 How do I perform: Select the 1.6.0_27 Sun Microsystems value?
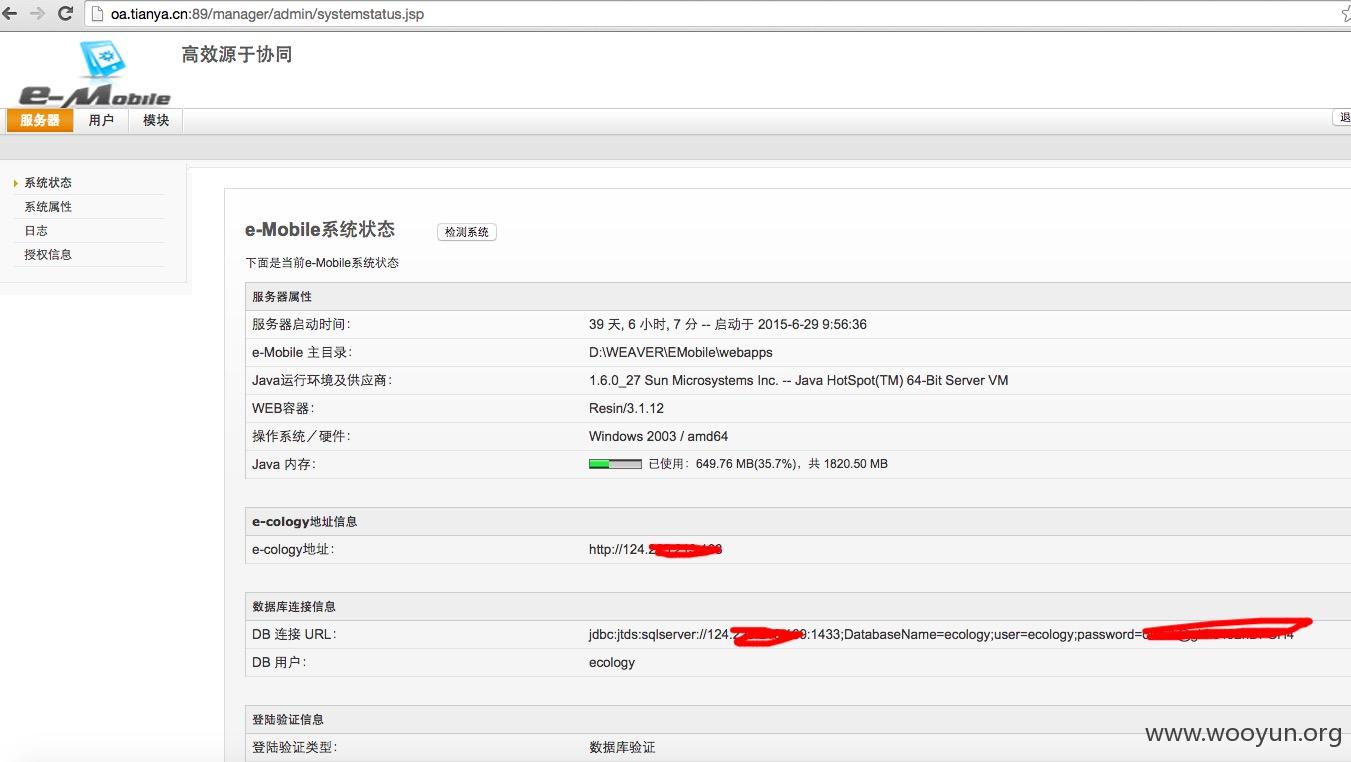[798, 381]
